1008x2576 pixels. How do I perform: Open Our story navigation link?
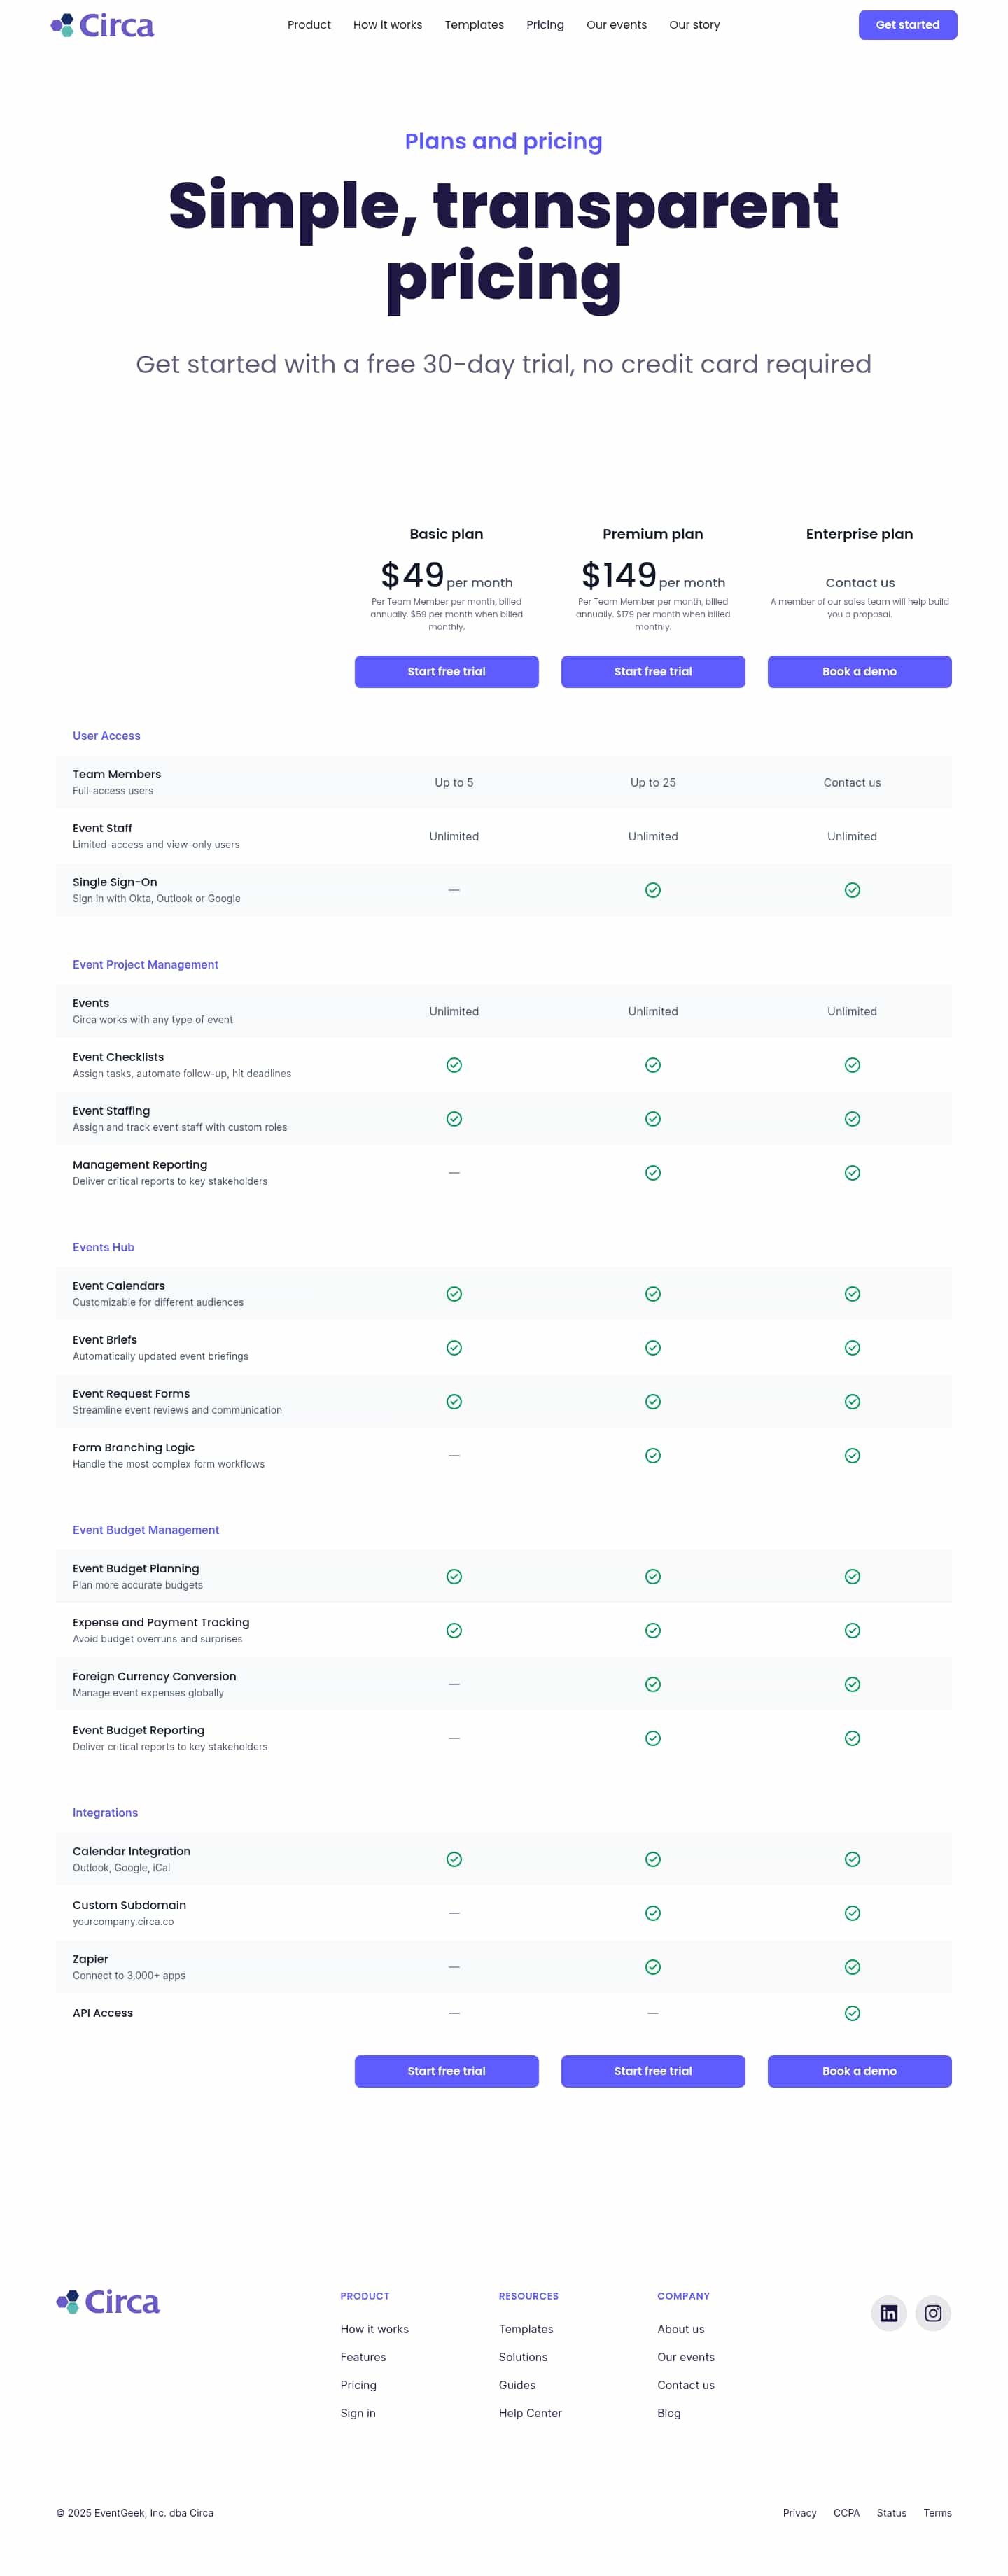(694, 25)
